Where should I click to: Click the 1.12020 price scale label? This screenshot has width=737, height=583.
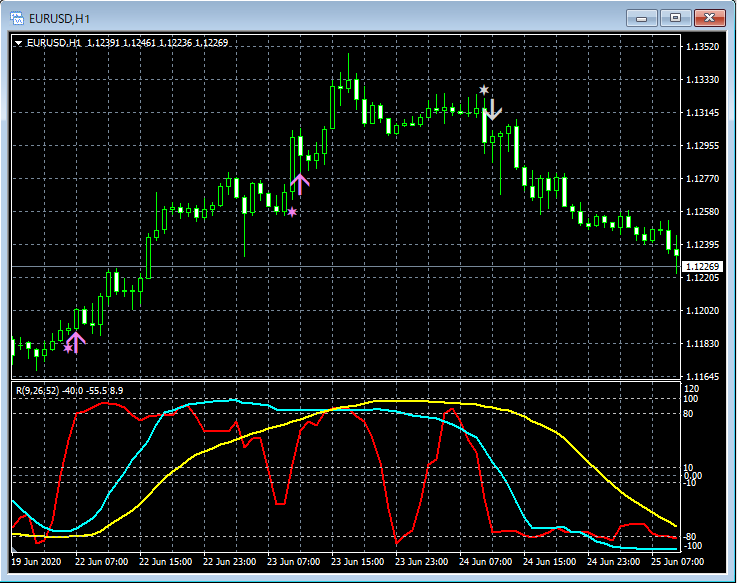(702, 310)
